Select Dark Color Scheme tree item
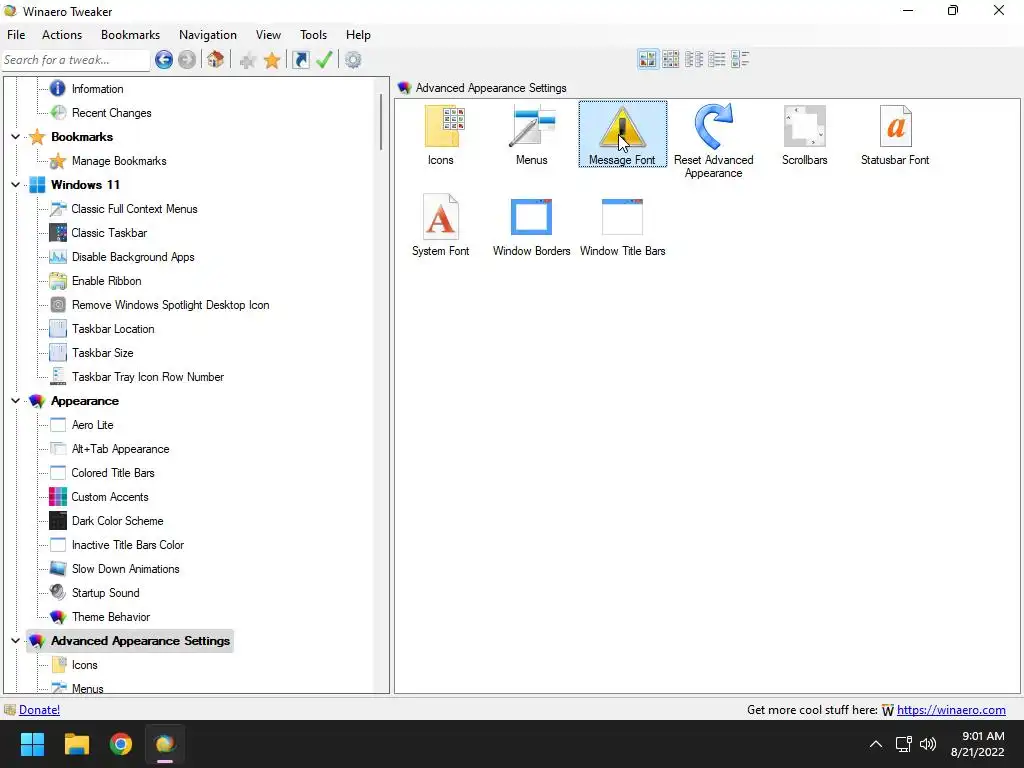 click(x=118, y=521)
